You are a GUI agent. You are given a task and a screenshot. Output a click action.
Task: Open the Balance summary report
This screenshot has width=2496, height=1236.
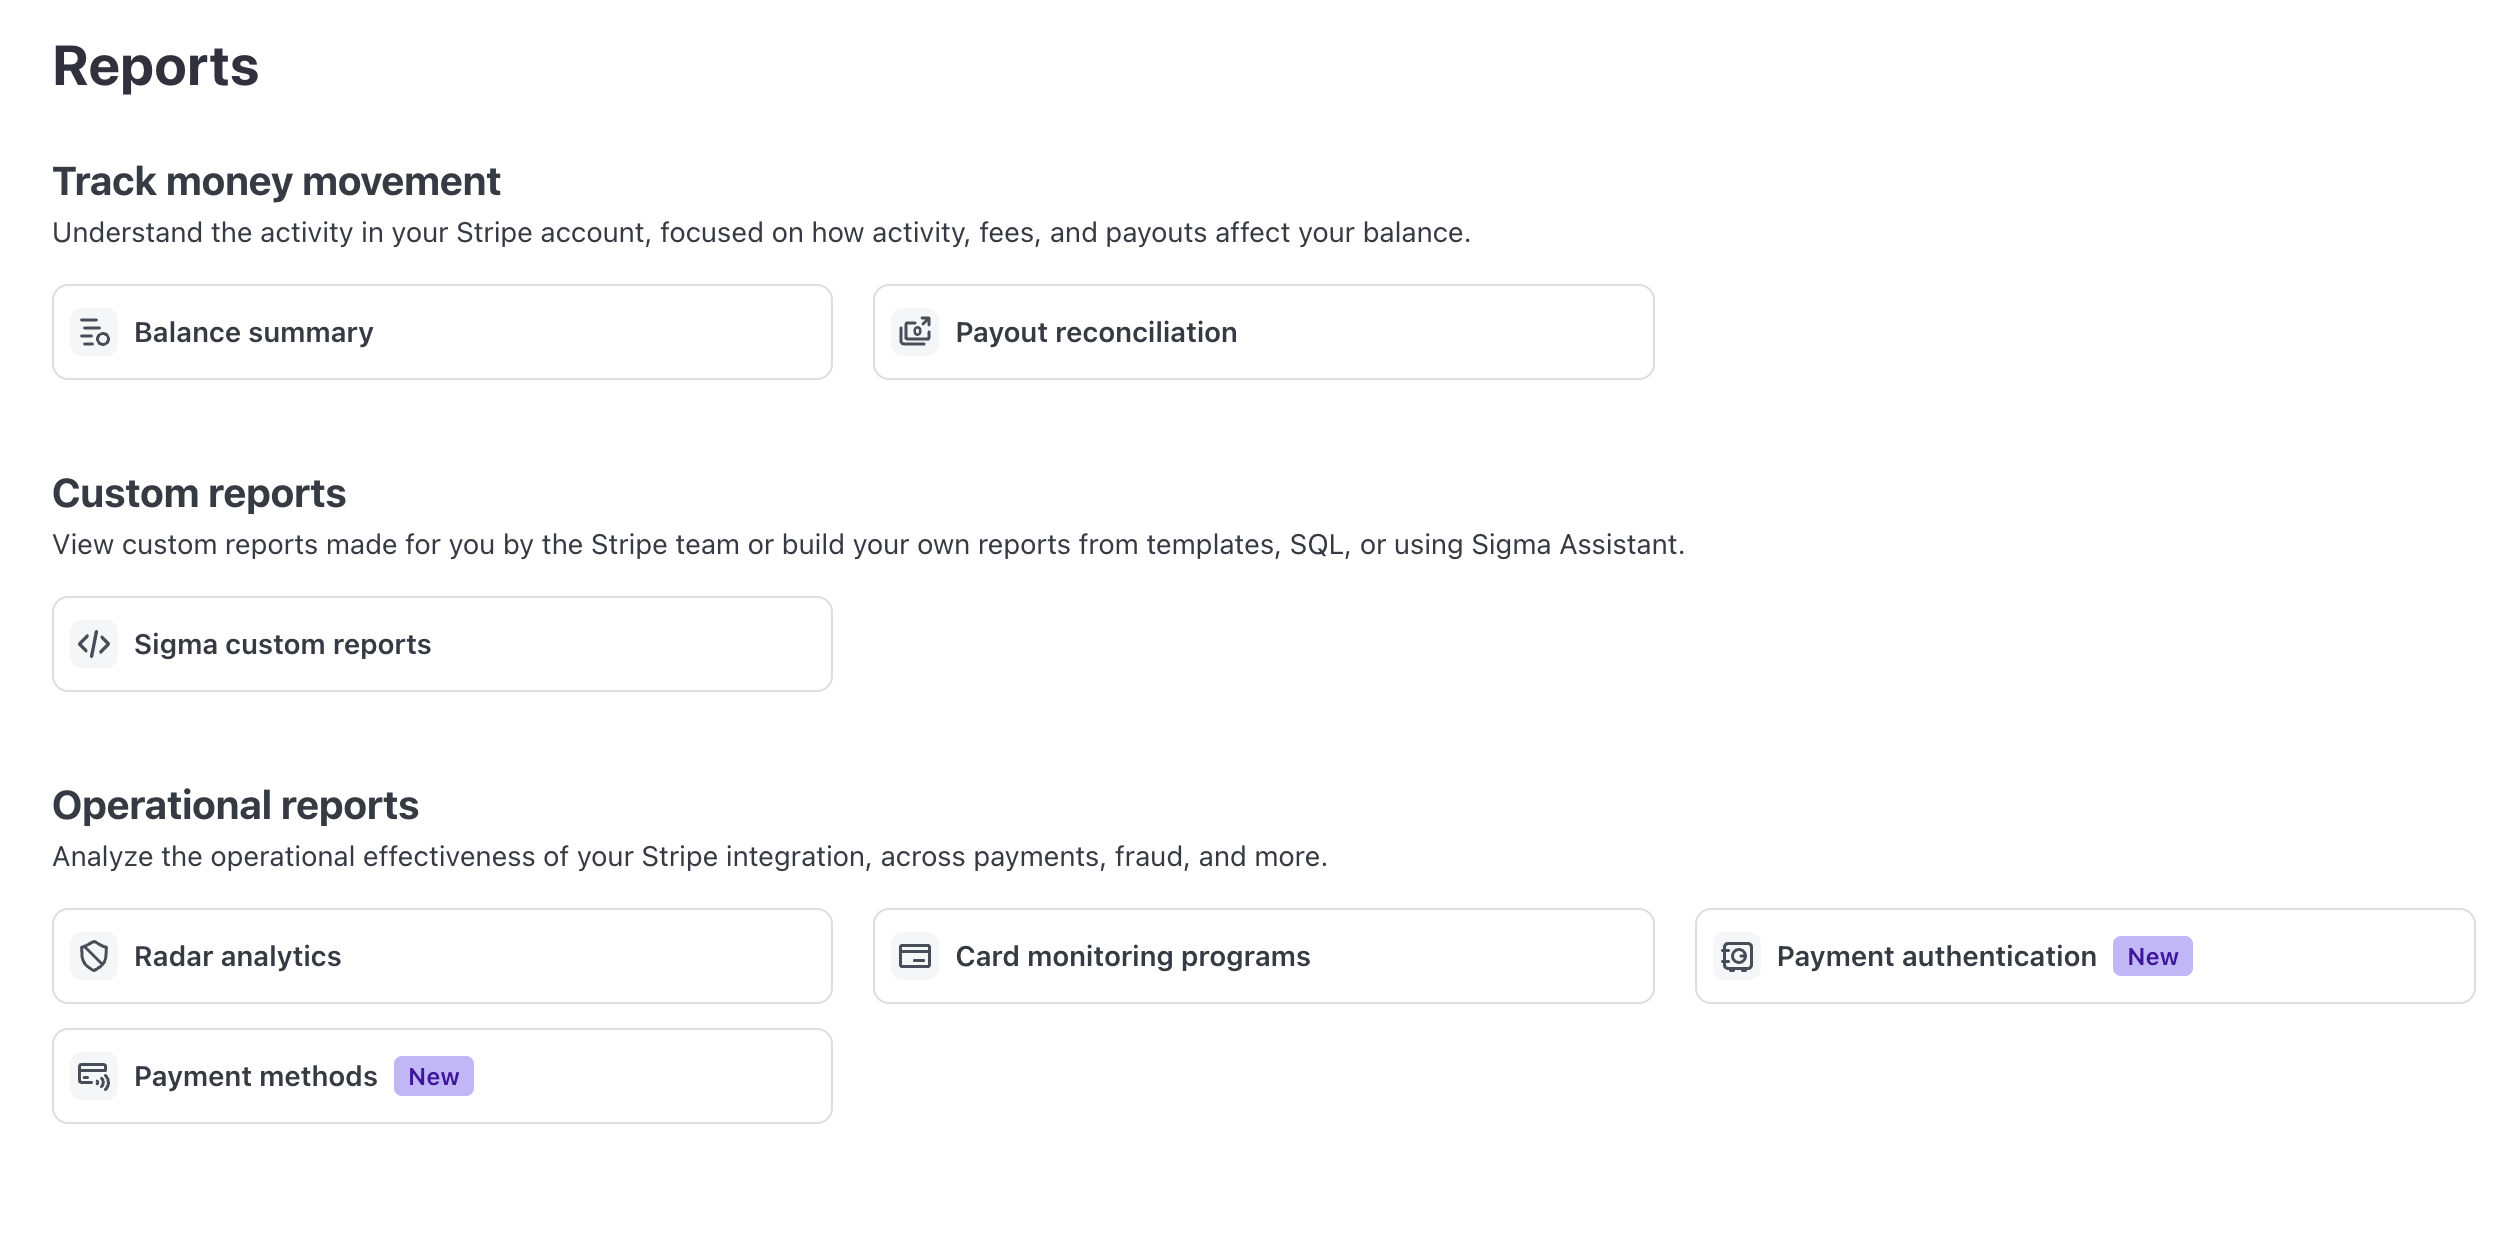click(442, 332)
